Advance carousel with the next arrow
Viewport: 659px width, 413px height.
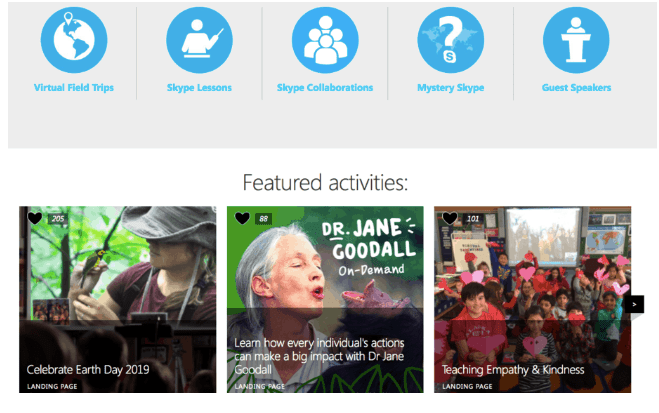(x=635, y=304)
